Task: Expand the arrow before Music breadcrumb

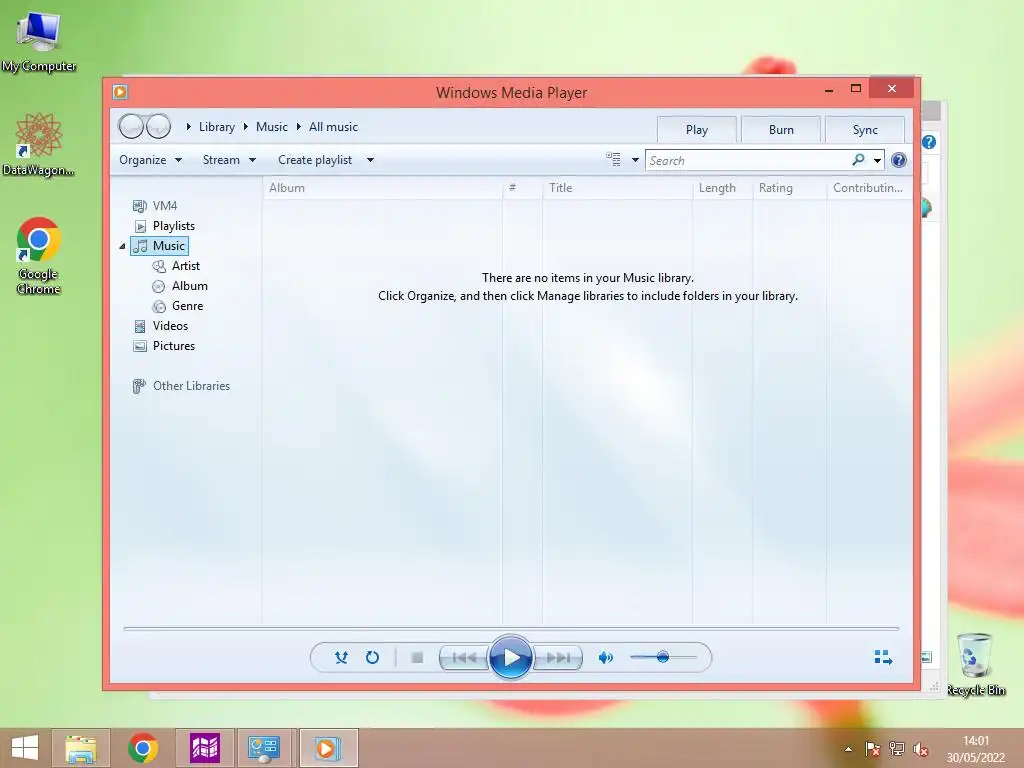Action: coord(246,127)
